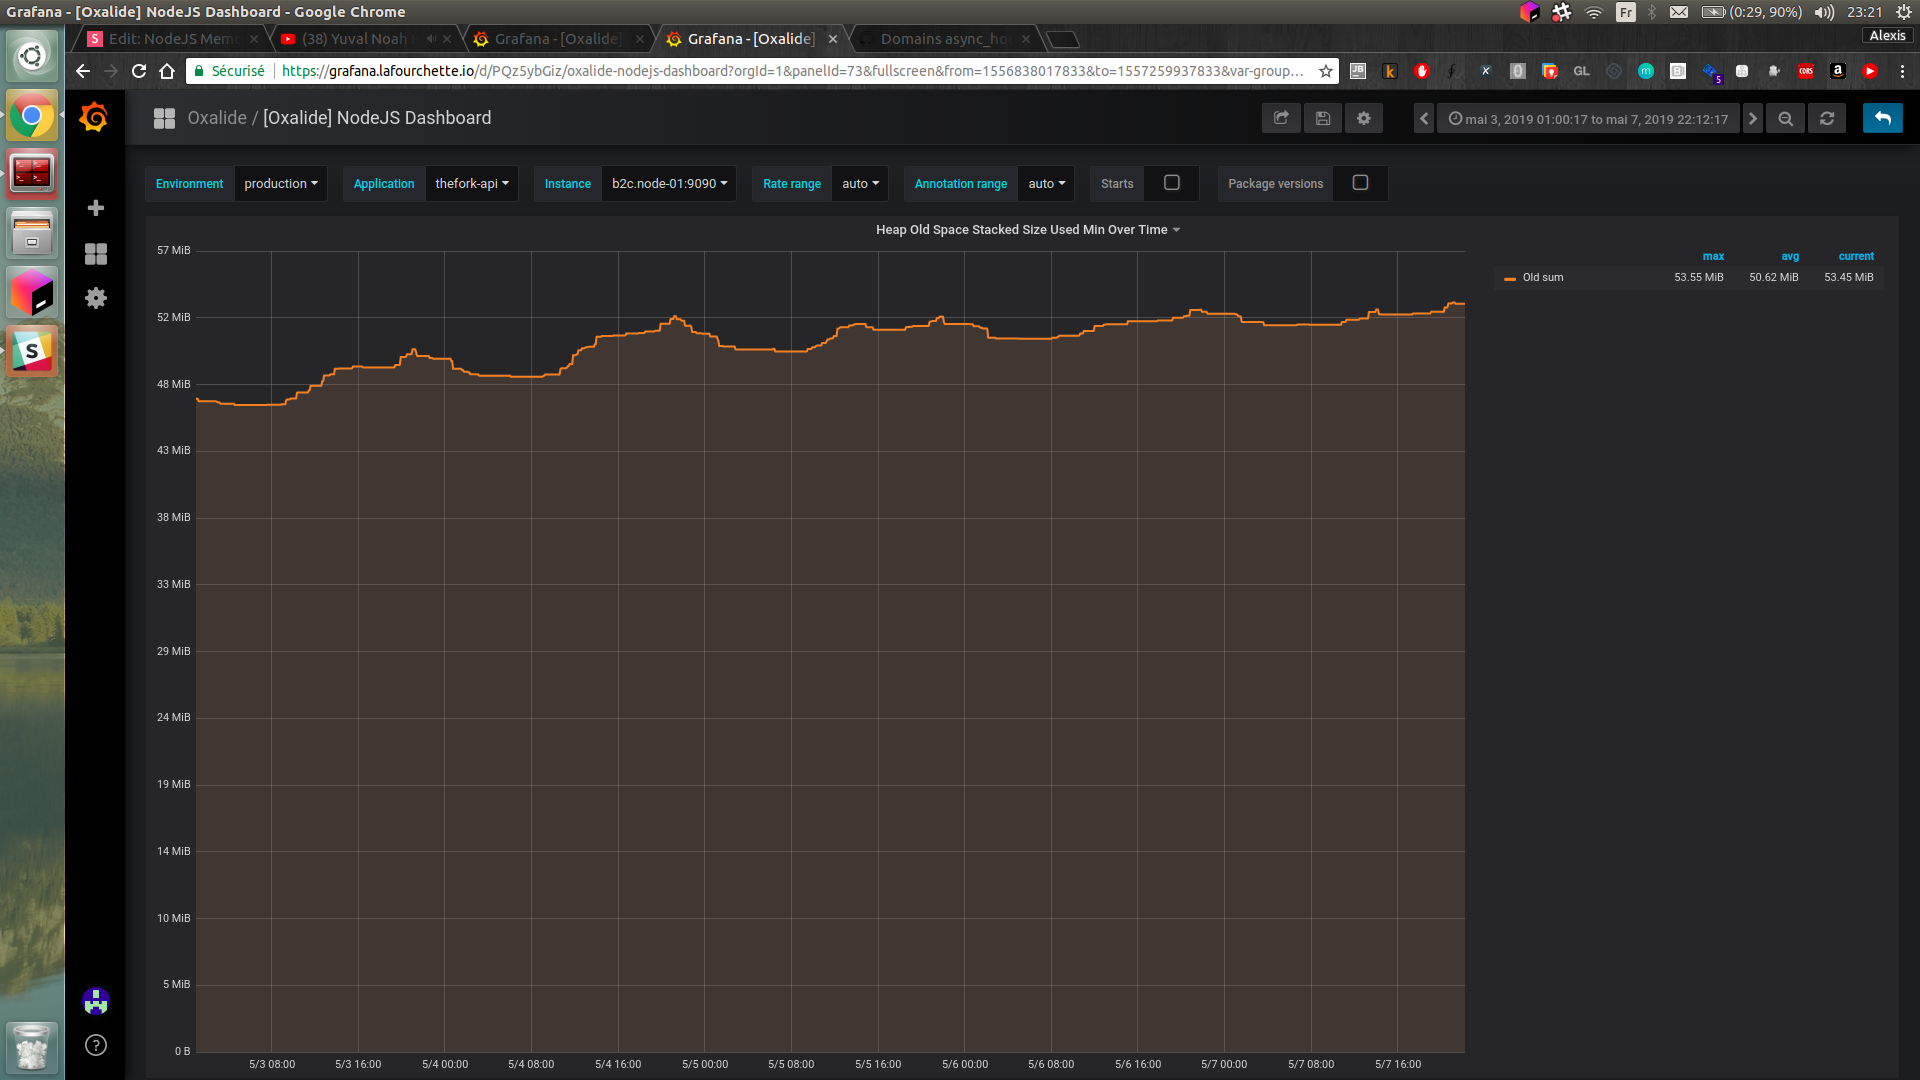Image resolution: width=1920 pixels, height=1080 pixels.
Task: Sort legend by max column header
Action: tap(1713, 257)
